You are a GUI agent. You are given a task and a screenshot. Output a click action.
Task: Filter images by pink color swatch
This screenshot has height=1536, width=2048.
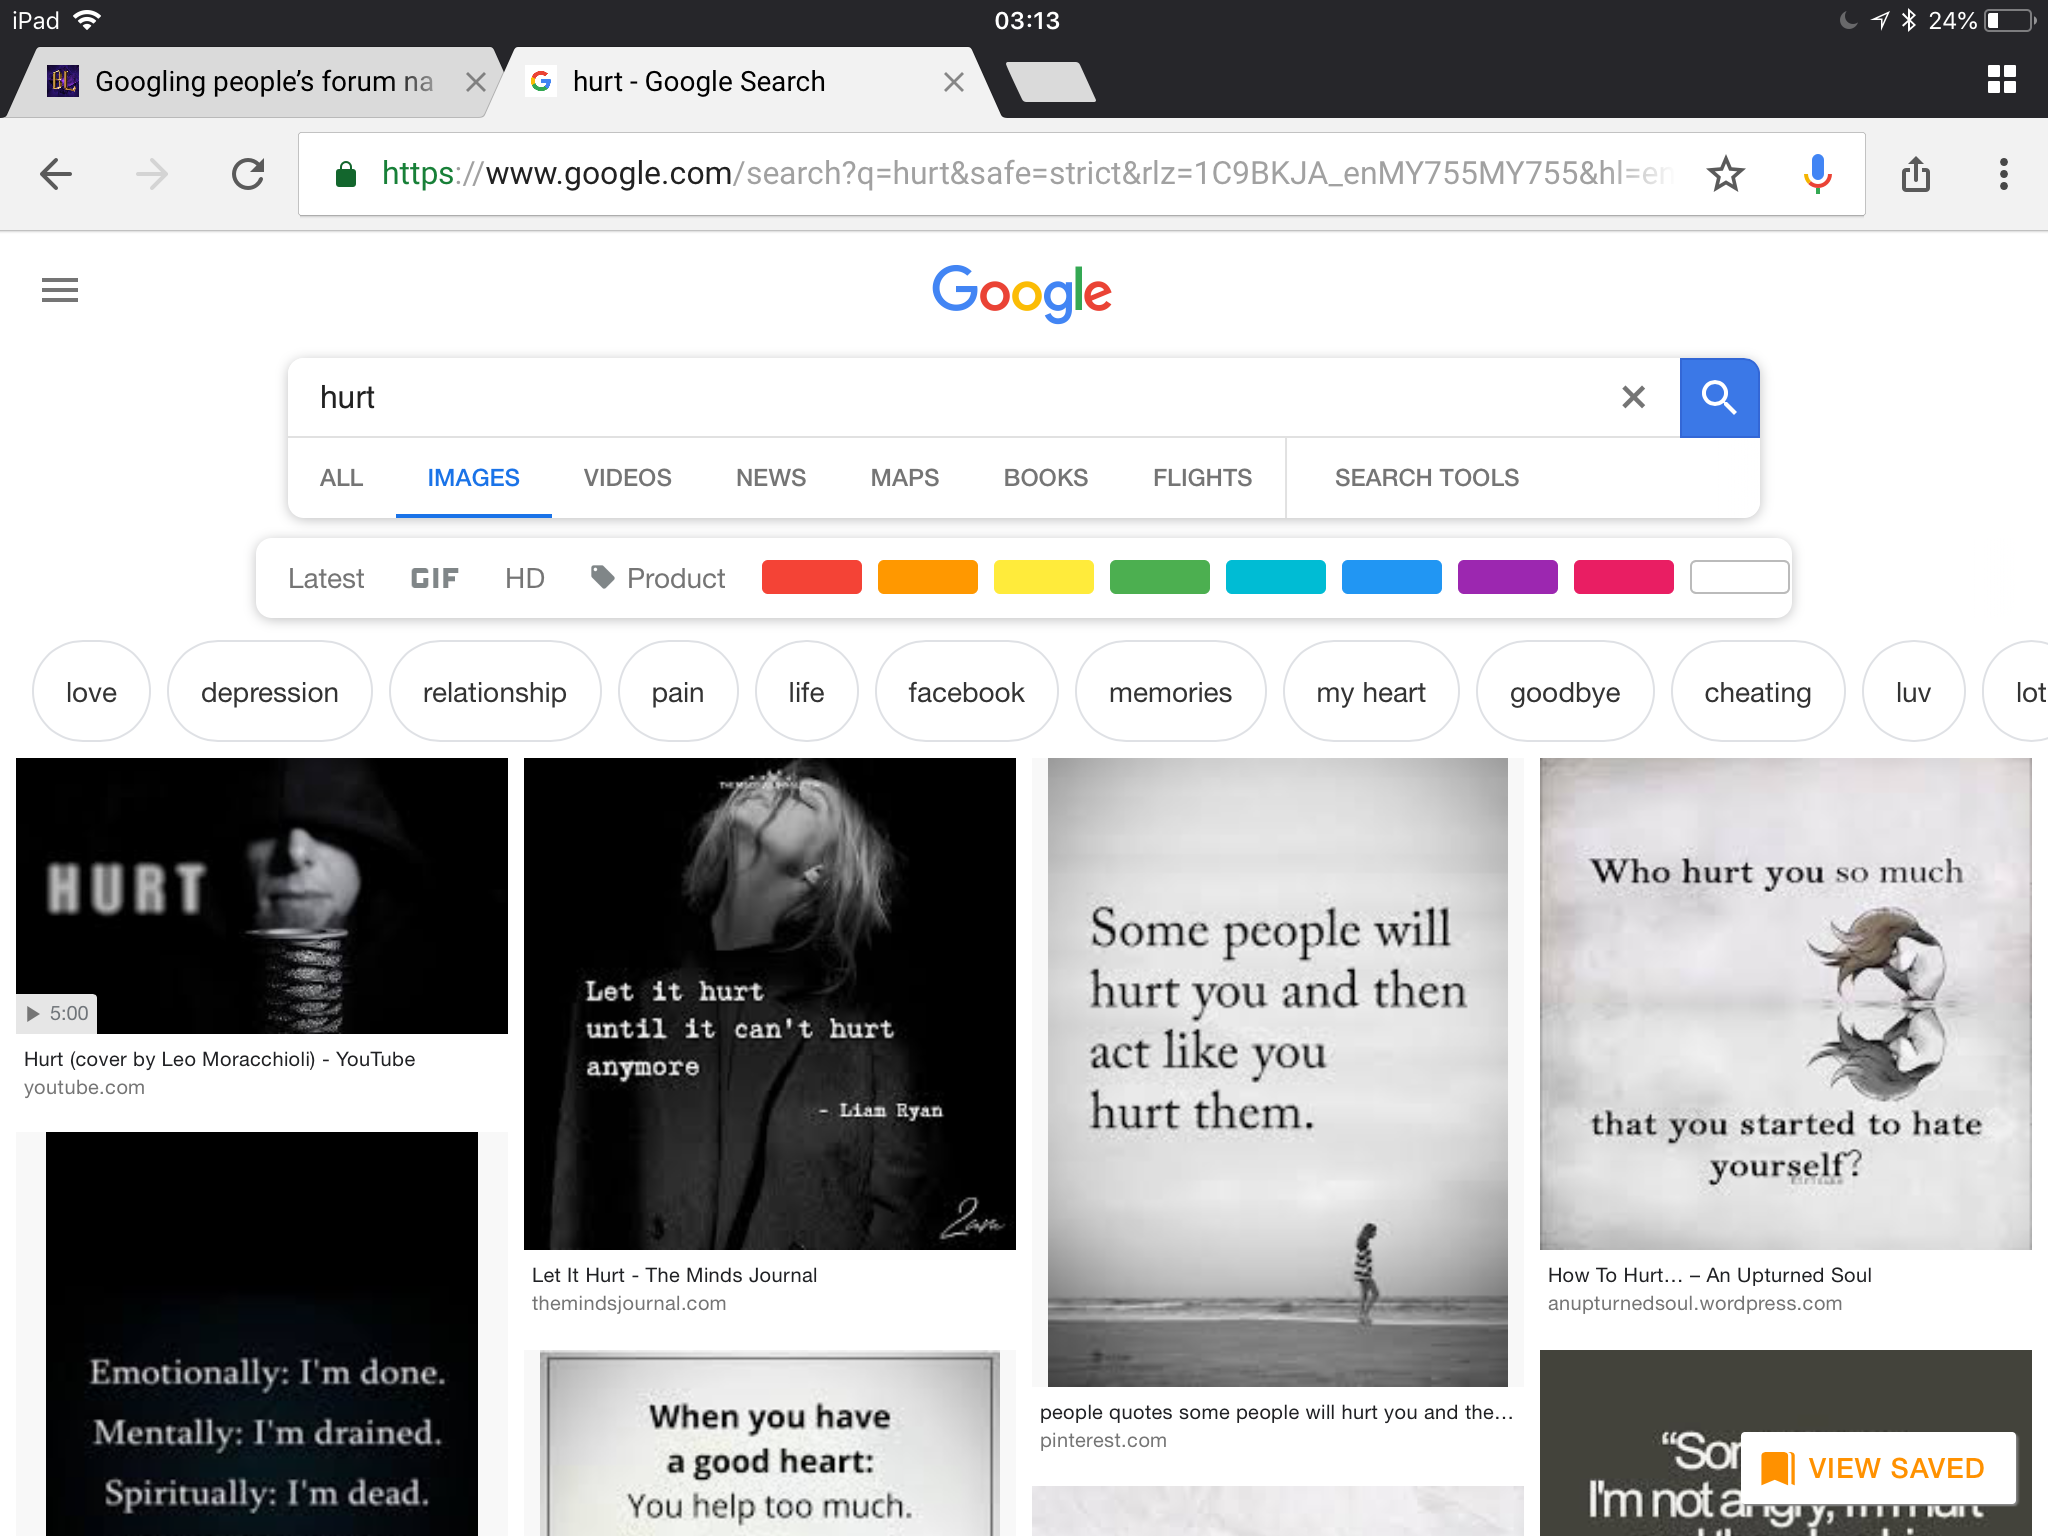(x=1623, y=577)
